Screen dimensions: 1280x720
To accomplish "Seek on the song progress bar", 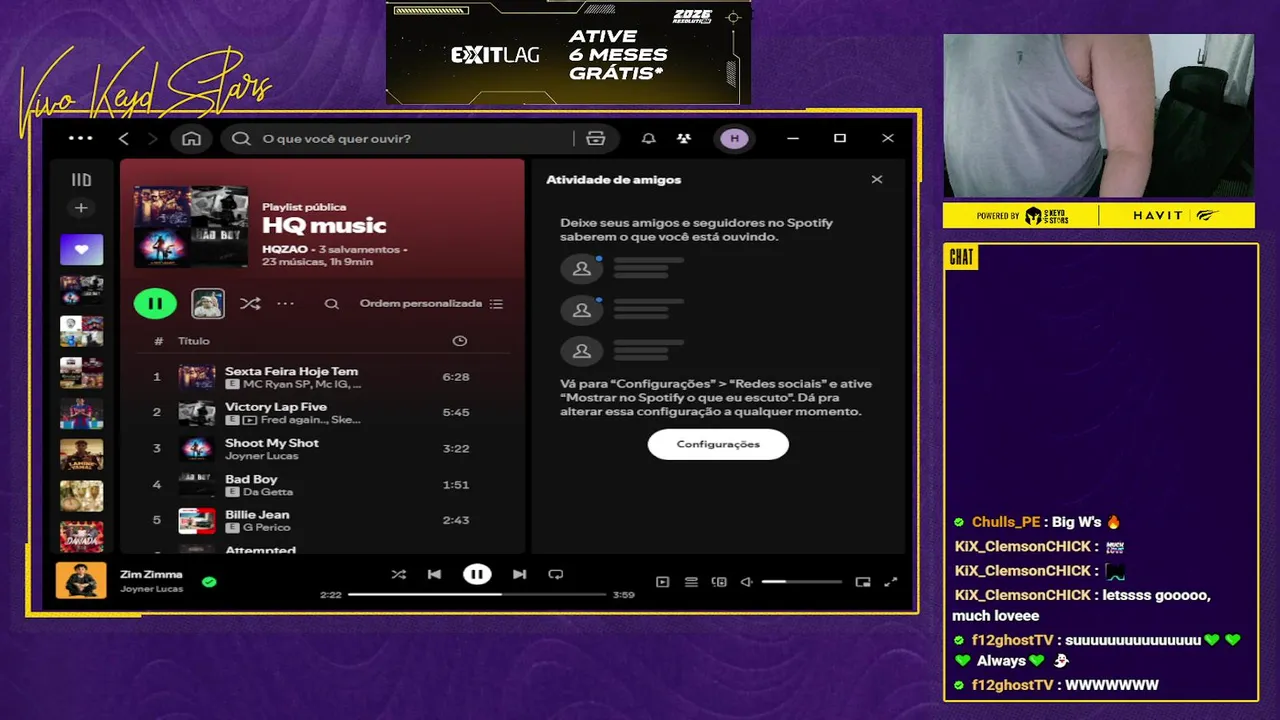I will 477,594.
